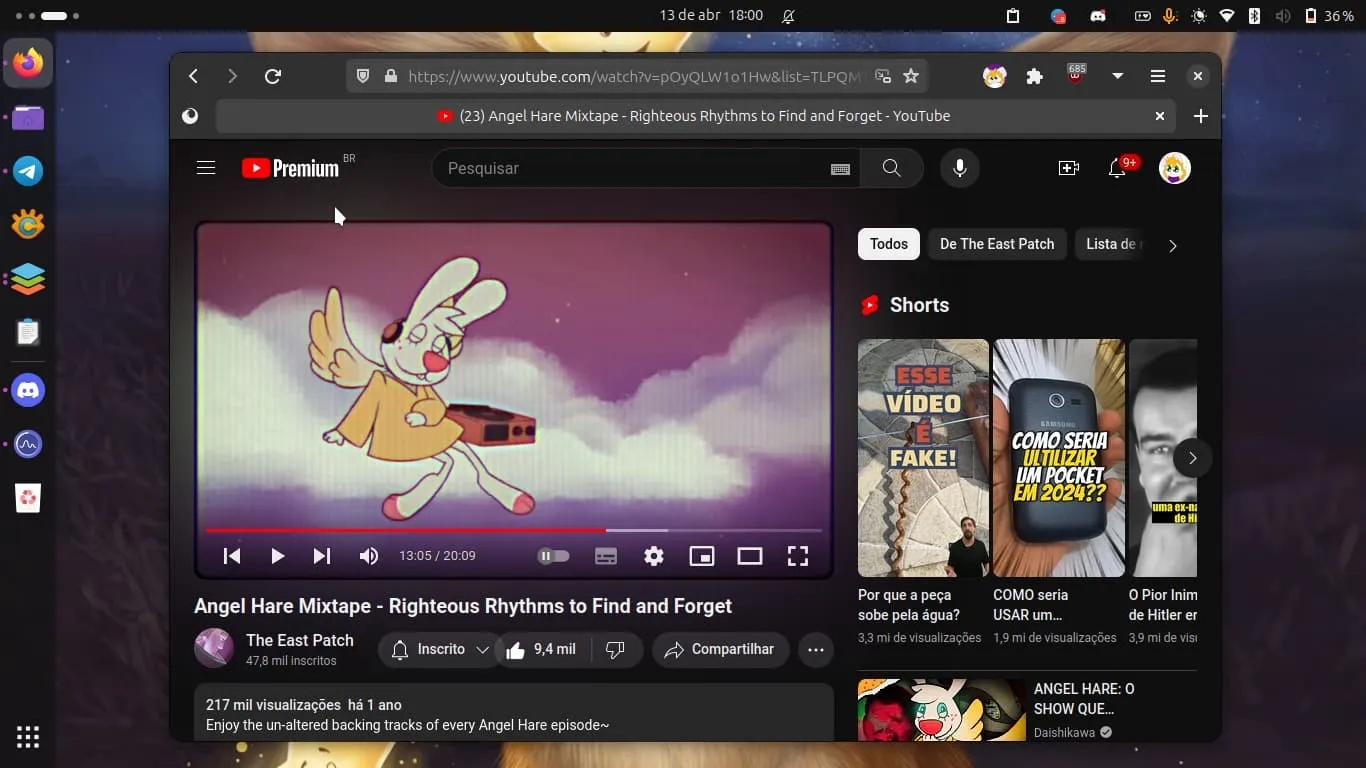This screenshot has height=768, width=1366.
Task: Skip to the previous video in playlist
Action: point(232,556)
